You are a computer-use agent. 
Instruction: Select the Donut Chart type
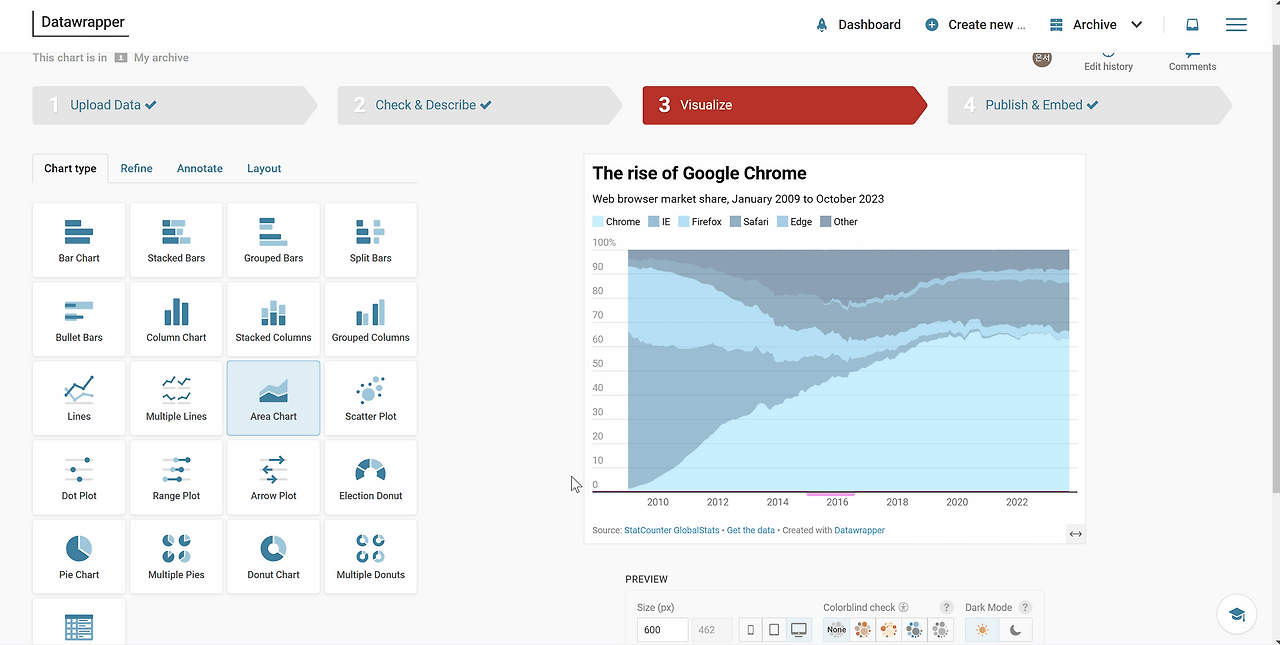coord(273,556)
